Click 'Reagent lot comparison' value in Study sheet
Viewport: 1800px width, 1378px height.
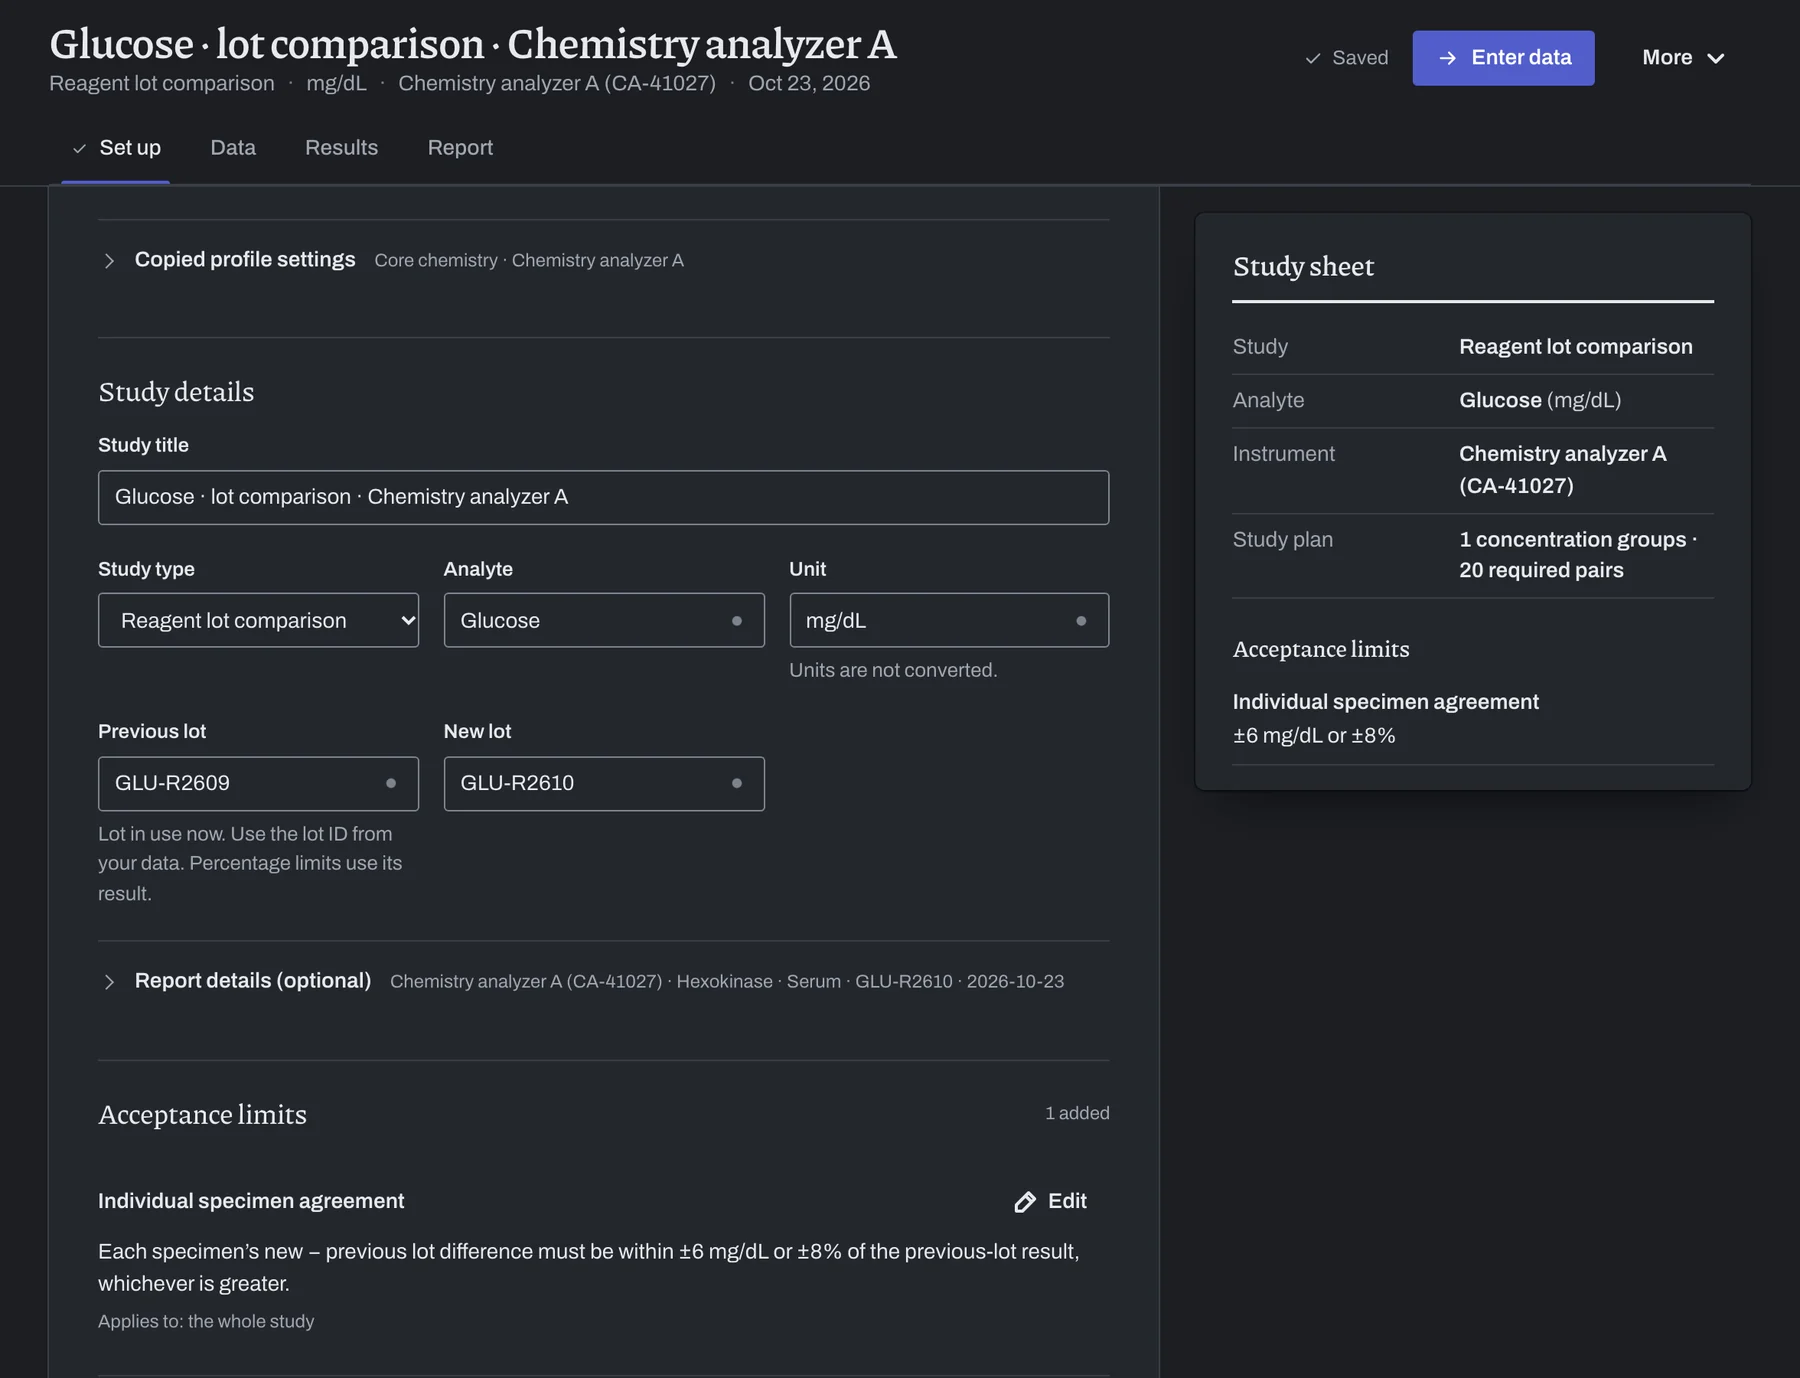pyautogui.click(x=1576, y=347)
